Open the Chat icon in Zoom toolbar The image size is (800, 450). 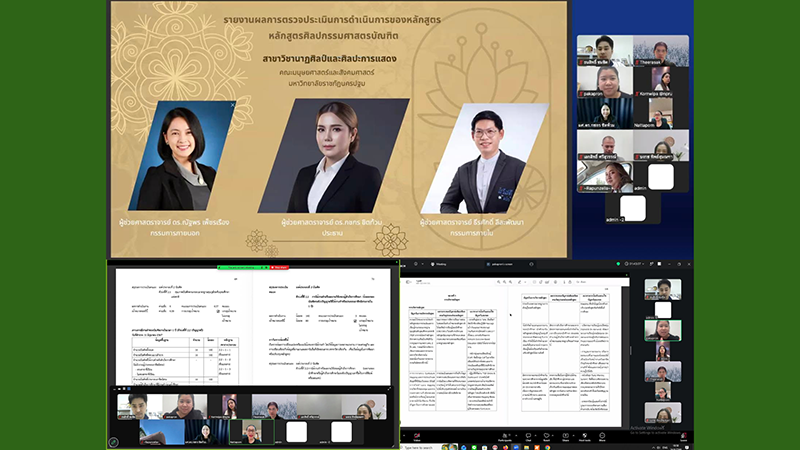click(x=529, y=436)
